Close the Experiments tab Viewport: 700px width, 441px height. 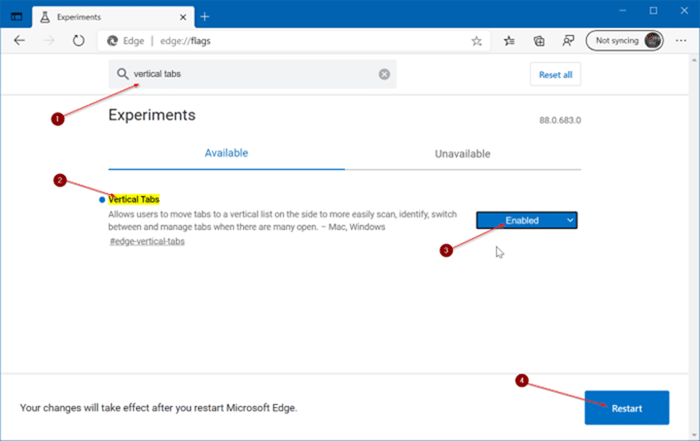click(183, 17)
